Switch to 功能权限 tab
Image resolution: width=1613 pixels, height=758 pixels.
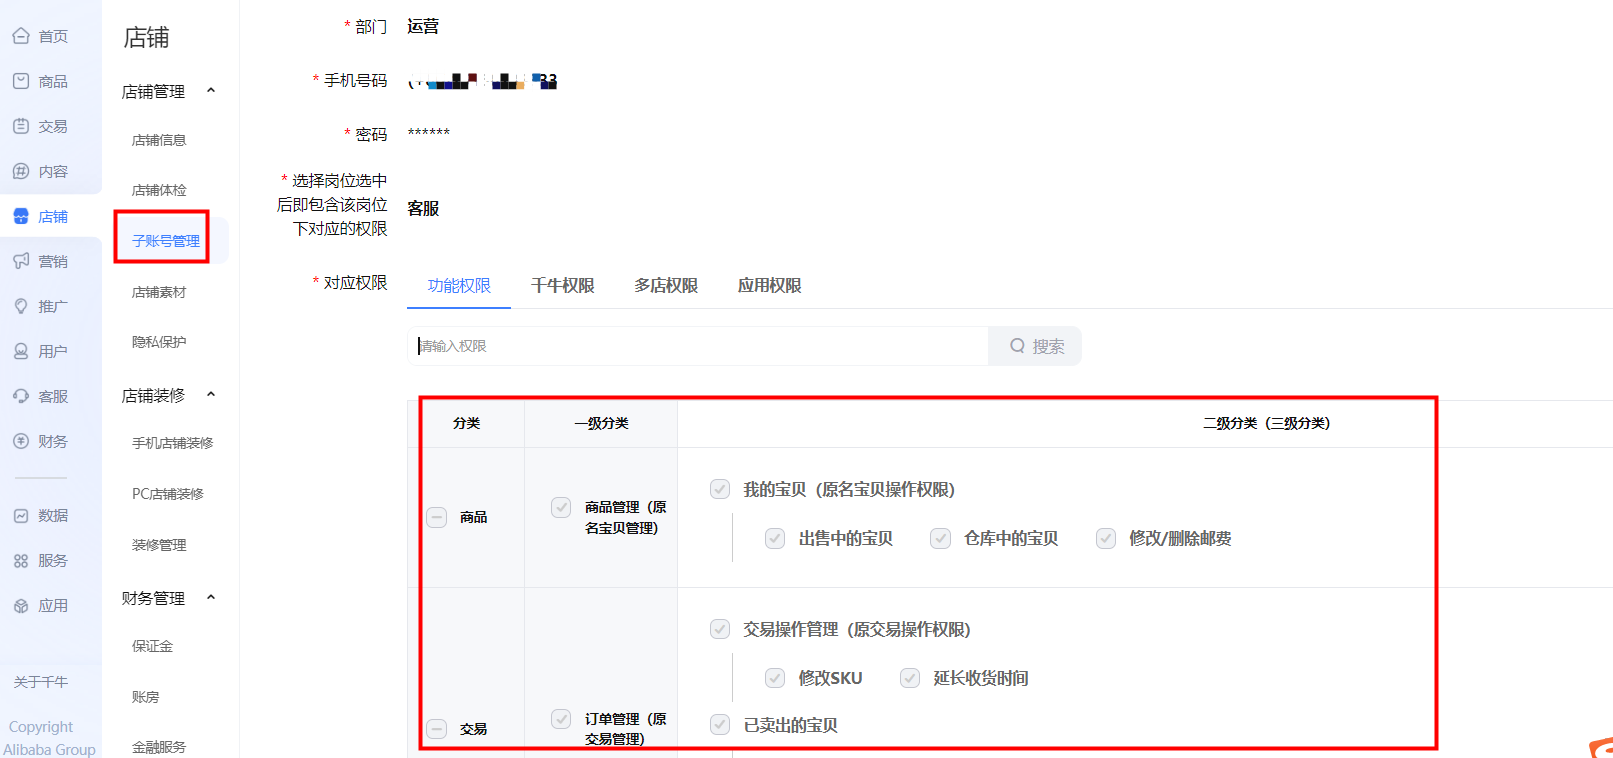tap(459, 286)
